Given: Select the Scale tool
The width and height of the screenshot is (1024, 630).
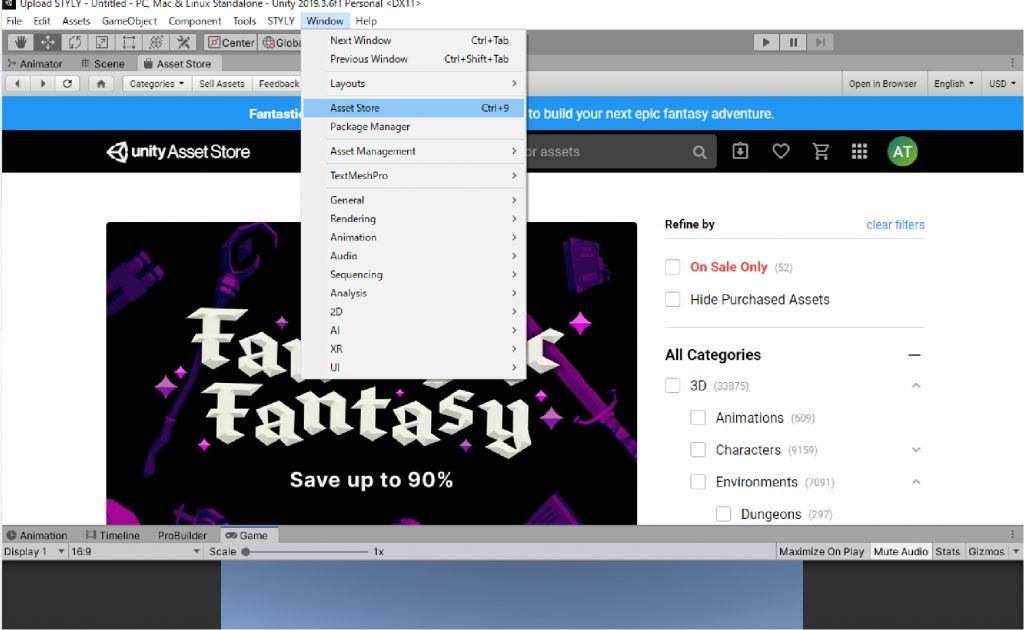Looking at the screenshot, I should 102,42.
